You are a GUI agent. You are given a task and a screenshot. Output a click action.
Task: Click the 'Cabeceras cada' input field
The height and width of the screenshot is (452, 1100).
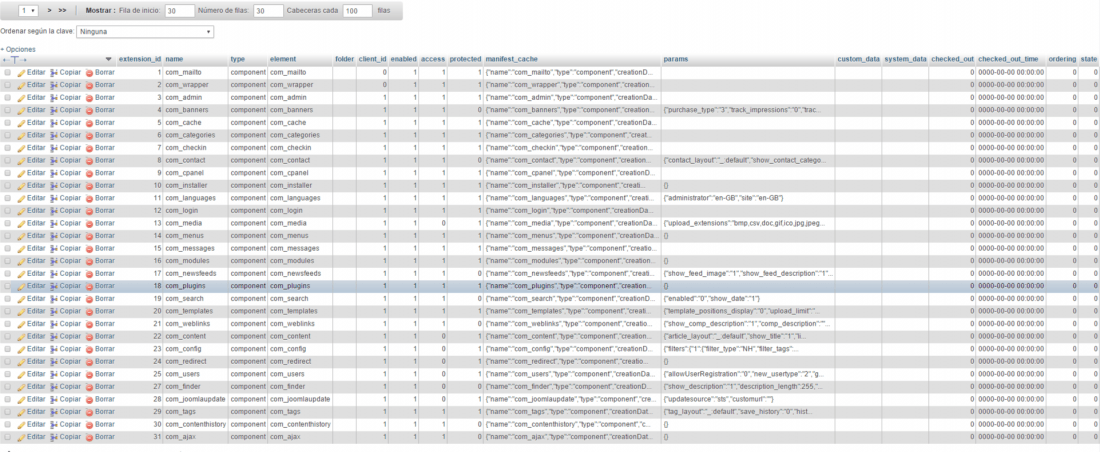click(358, 11)
